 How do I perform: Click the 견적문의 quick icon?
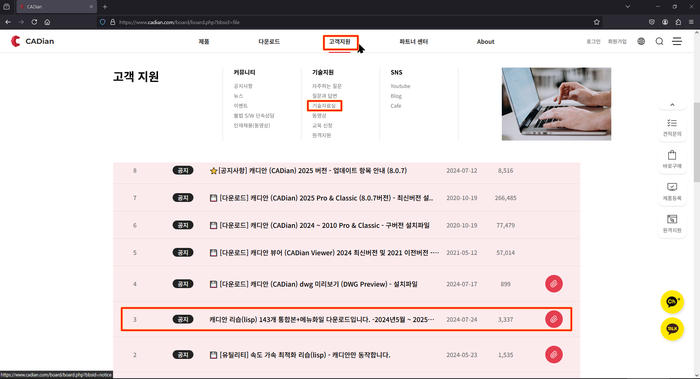point(672,127)
